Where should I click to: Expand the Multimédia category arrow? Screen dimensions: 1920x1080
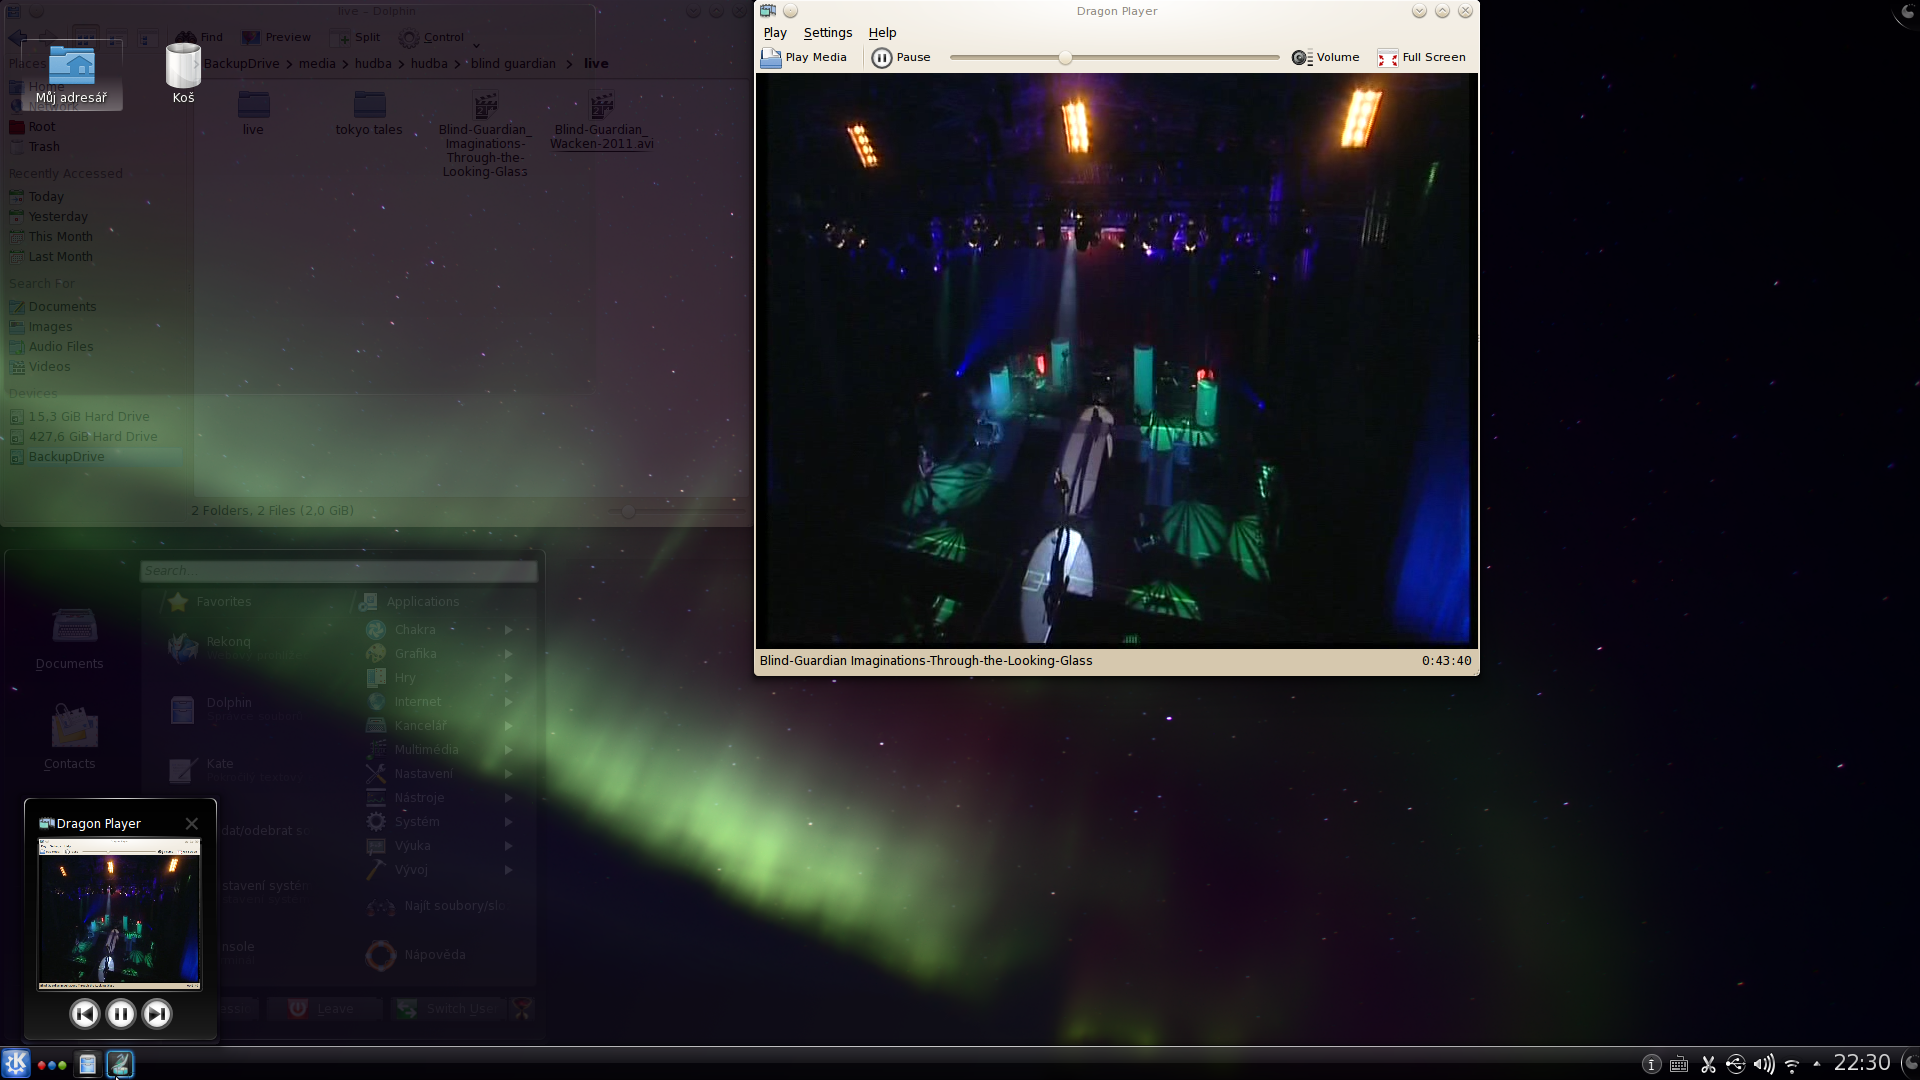point(509,750)
